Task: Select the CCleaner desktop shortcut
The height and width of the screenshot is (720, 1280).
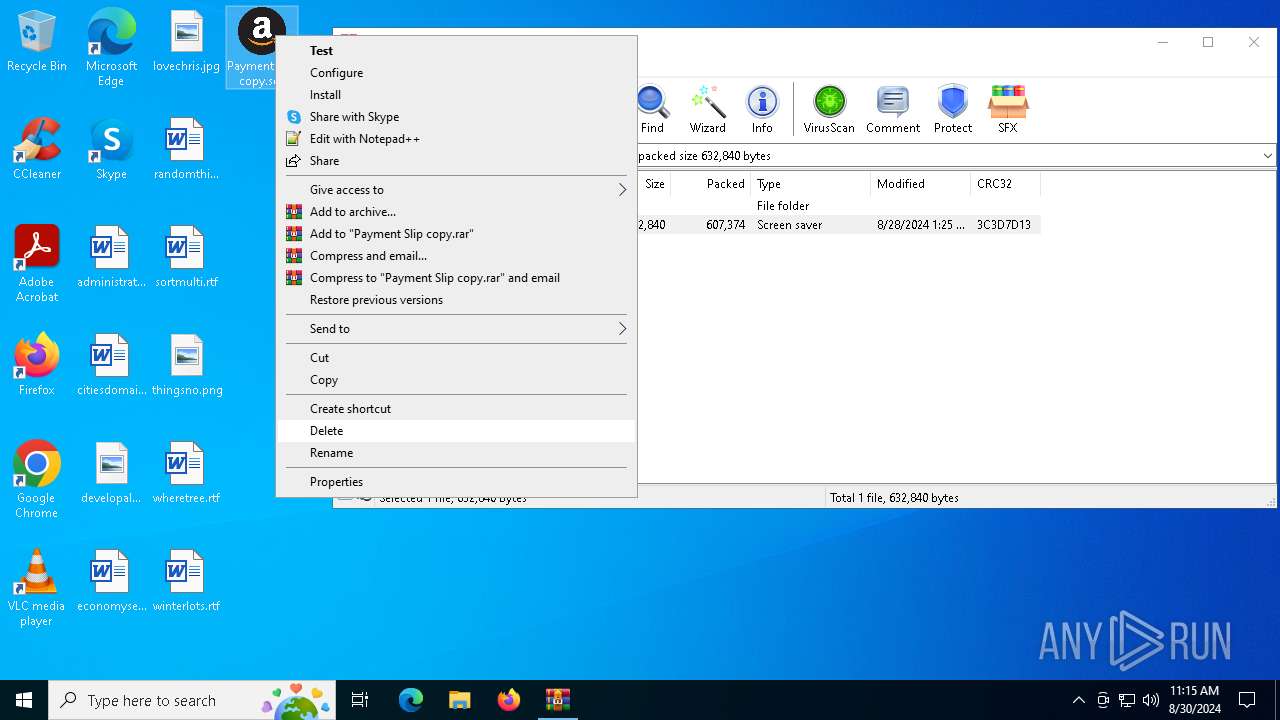Action: 37,150
